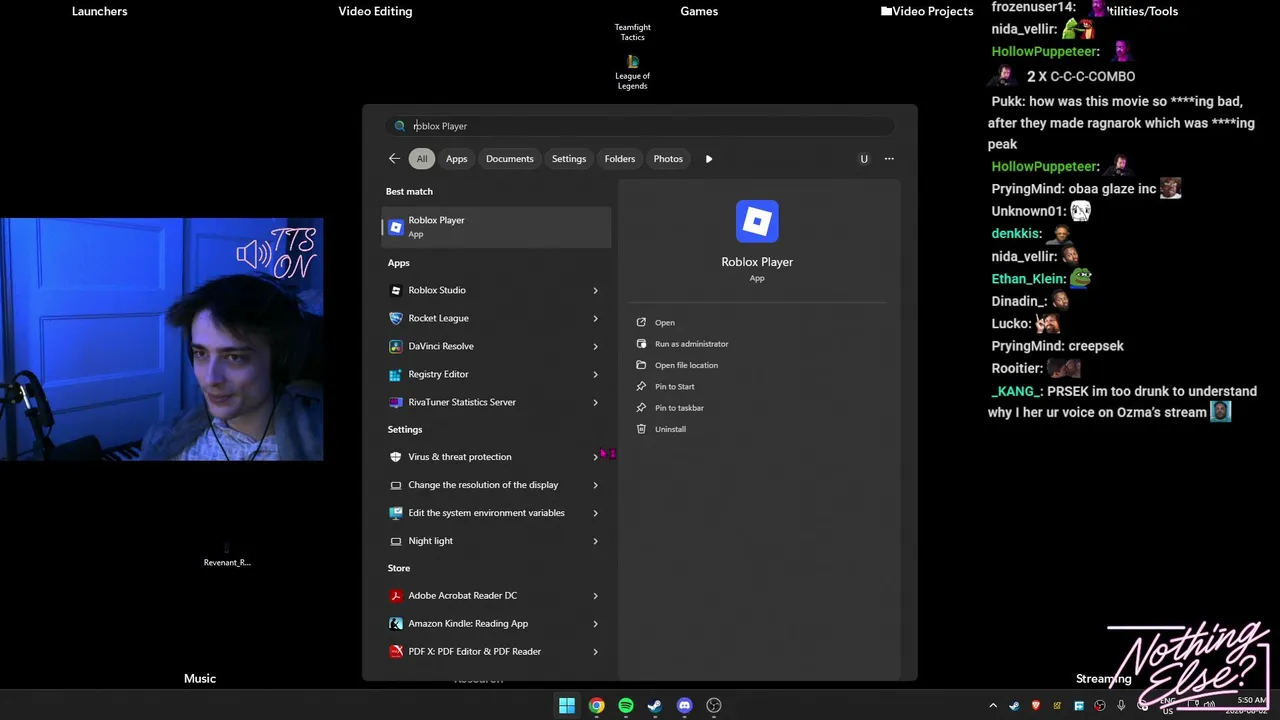1280x720 pixels.
Task: Click the U account button in search panel
Action: [864, 159]
